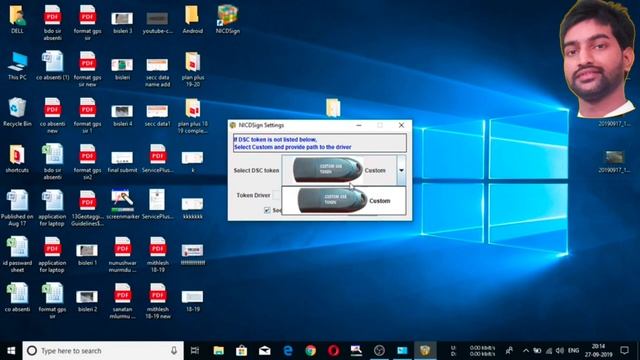Select the Published on Aug 17 document

pyautogui.click(x=17, y=209)
